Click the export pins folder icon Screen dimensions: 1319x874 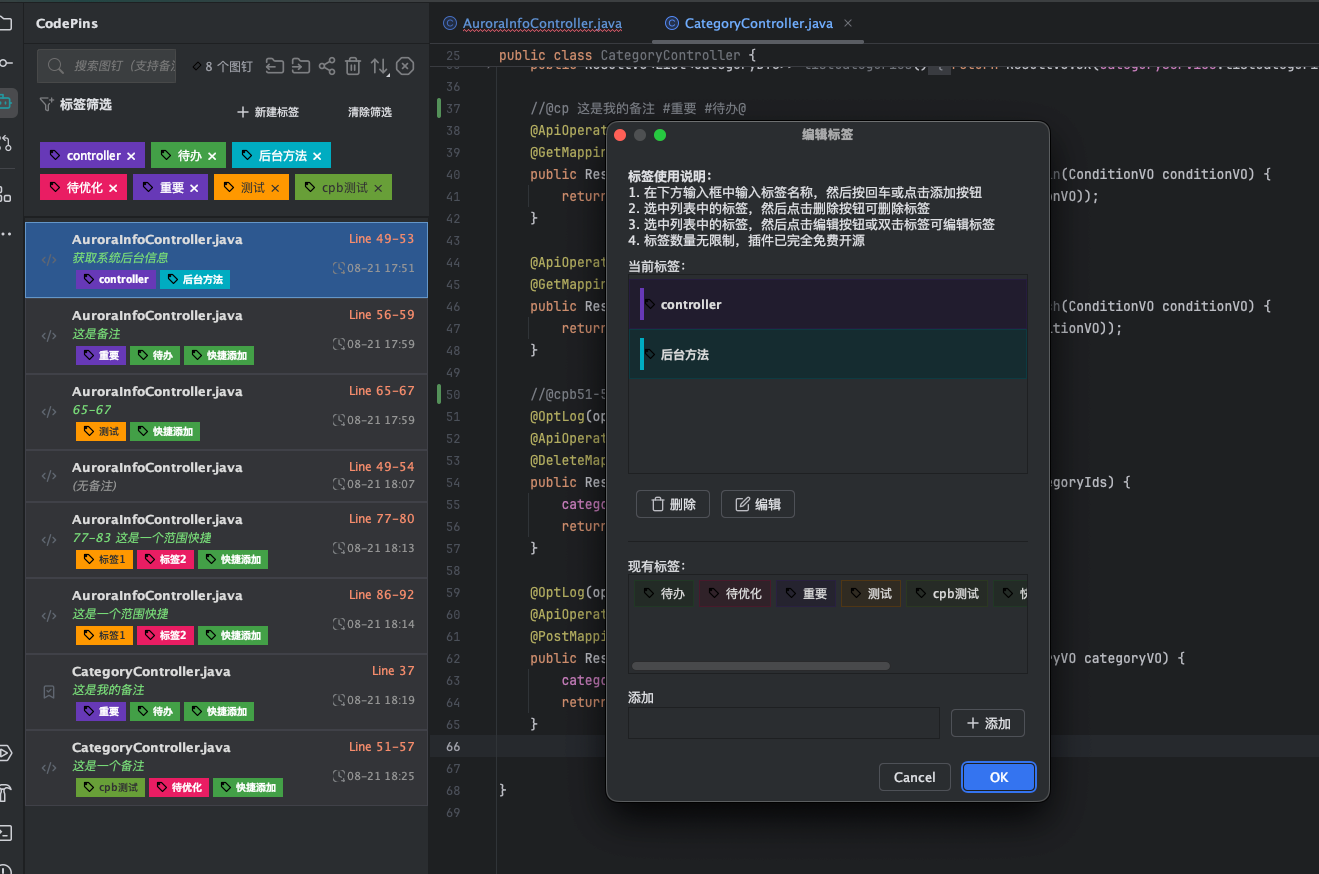301,66
